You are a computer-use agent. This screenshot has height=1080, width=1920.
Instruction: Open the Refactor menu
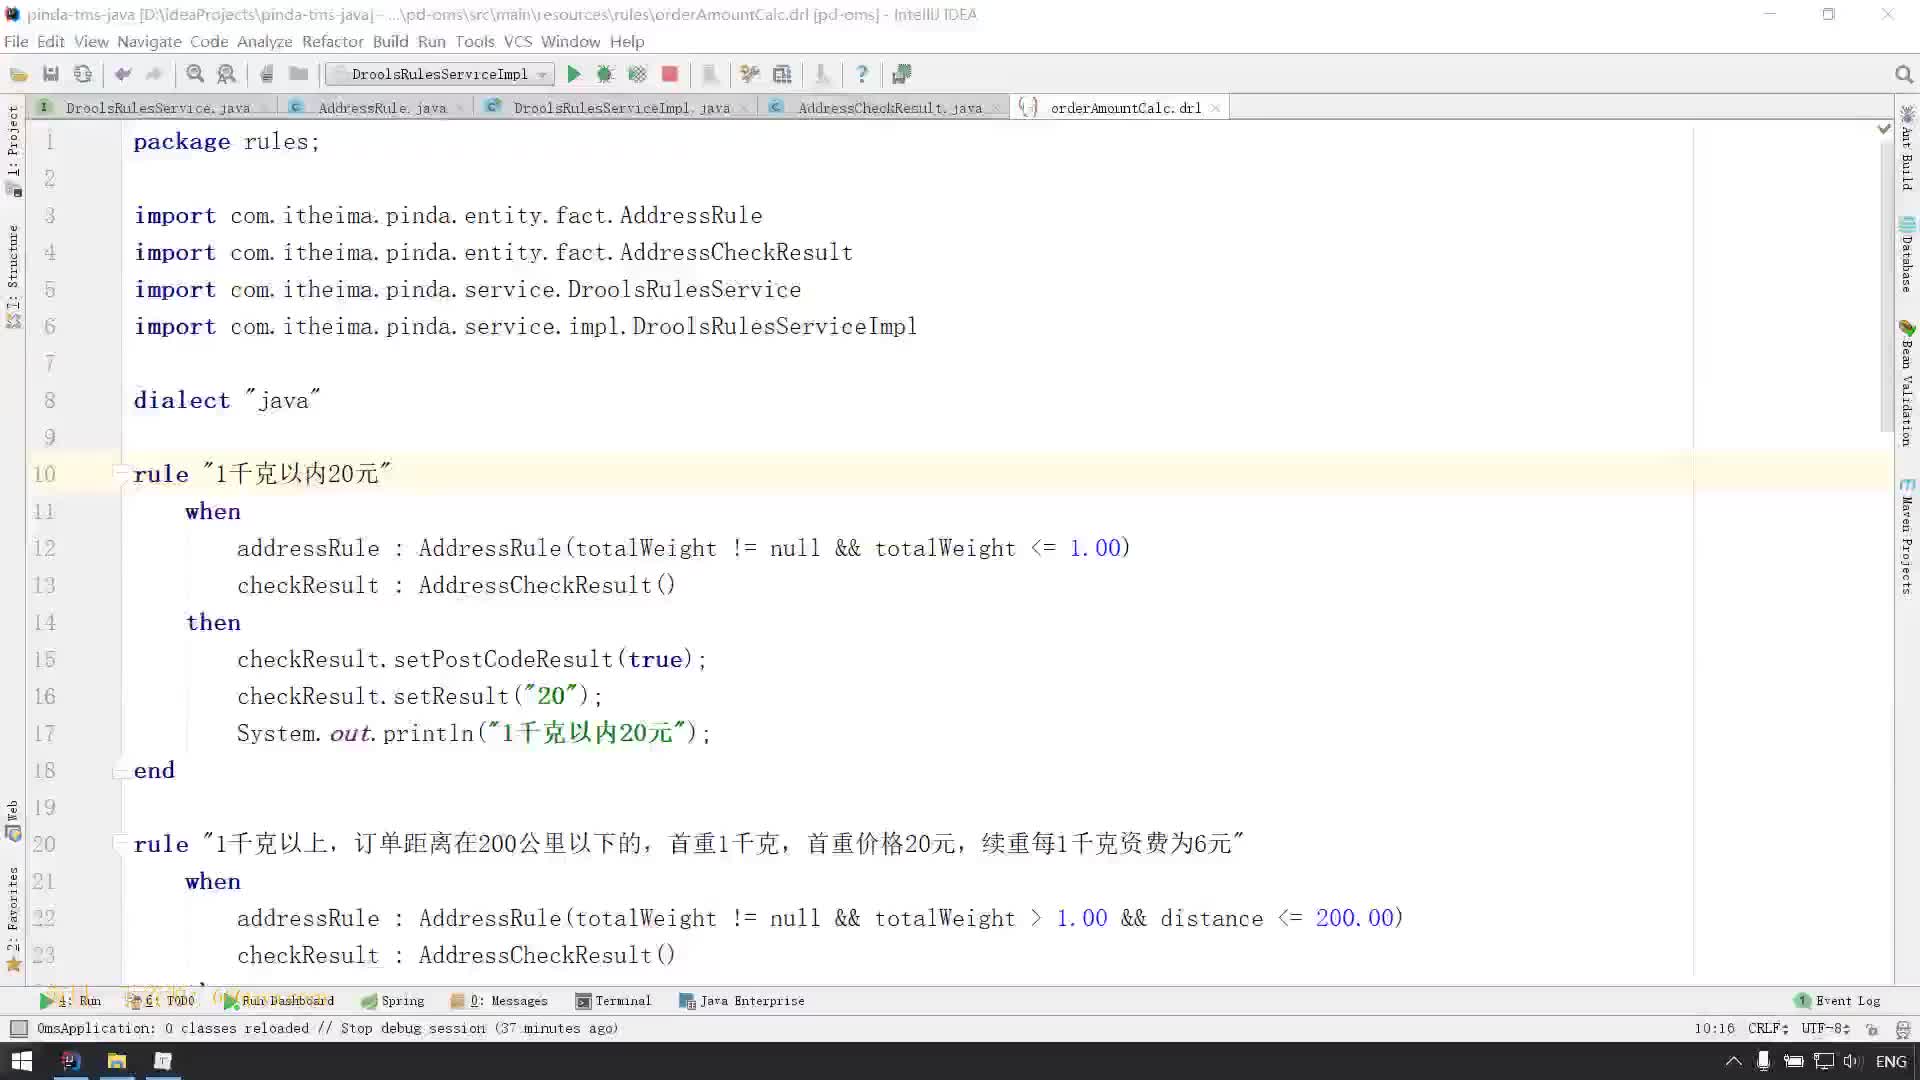(x=332, y=41)
